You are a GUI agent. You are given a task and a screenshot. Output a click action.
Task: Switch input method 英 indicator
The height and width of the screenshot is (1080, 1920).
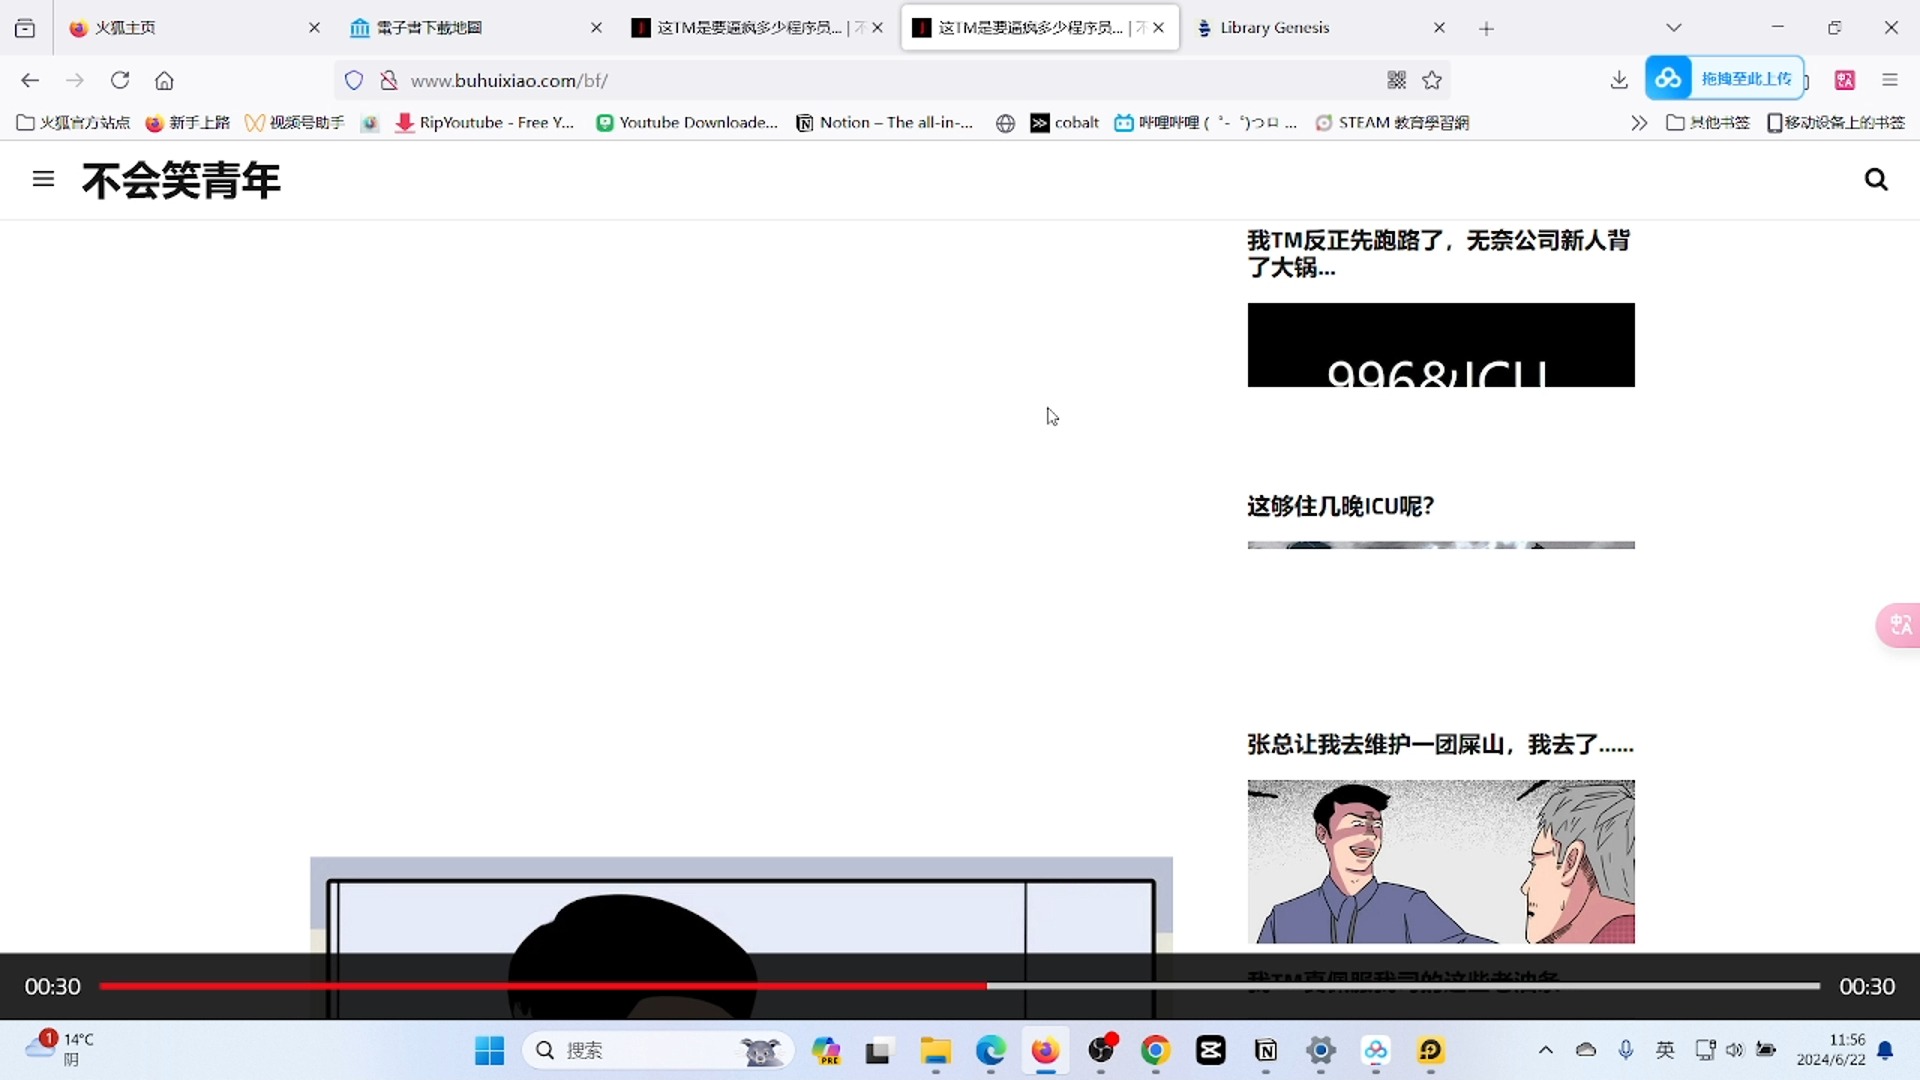pos(1665,1049)
